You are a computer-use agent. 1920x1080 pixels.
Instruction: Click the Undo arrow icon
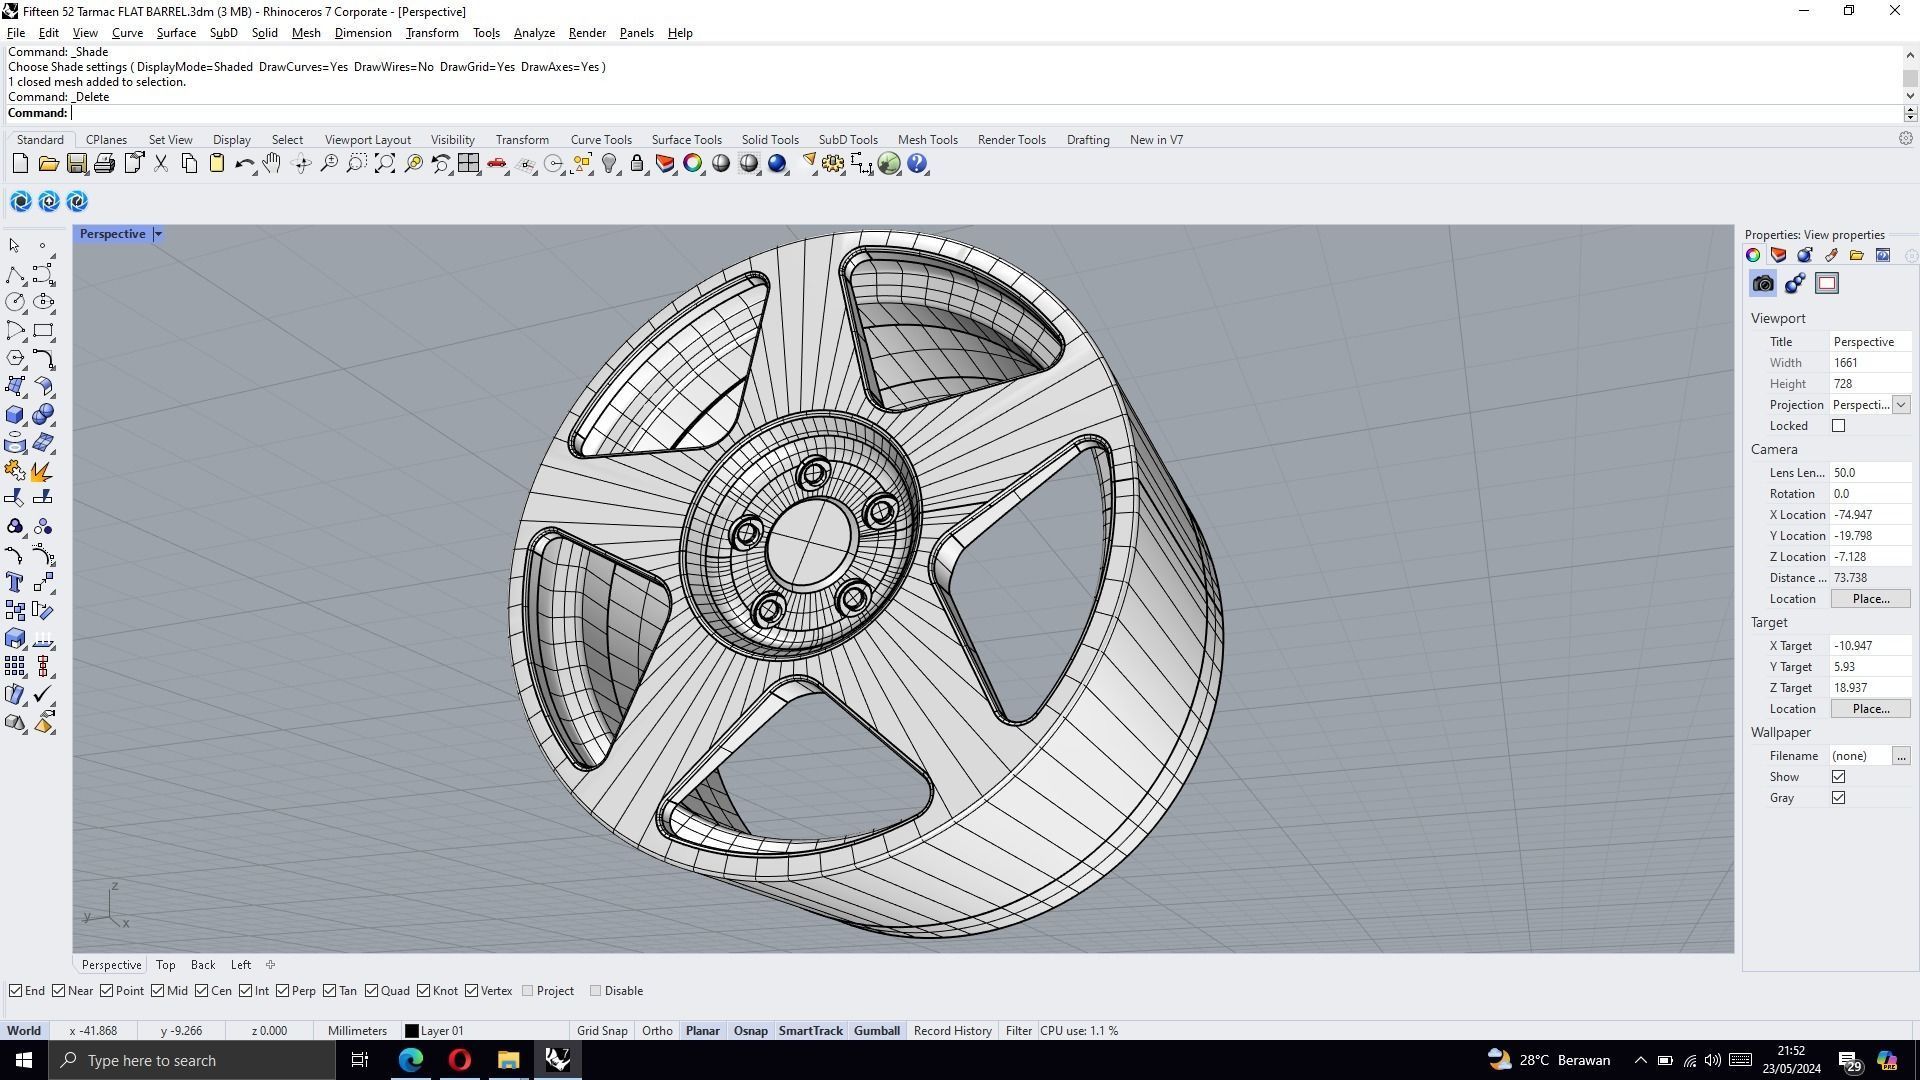click(x=244, y=164)
